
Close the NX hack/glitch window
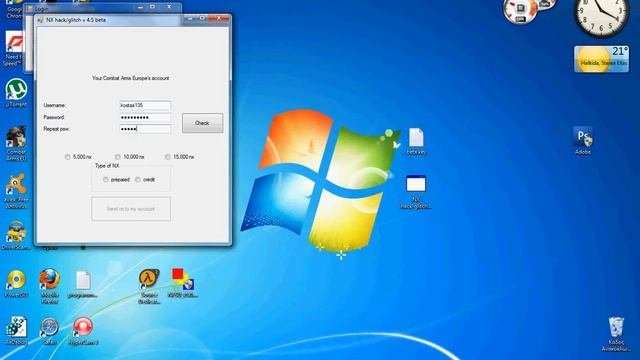click(219, 18)
